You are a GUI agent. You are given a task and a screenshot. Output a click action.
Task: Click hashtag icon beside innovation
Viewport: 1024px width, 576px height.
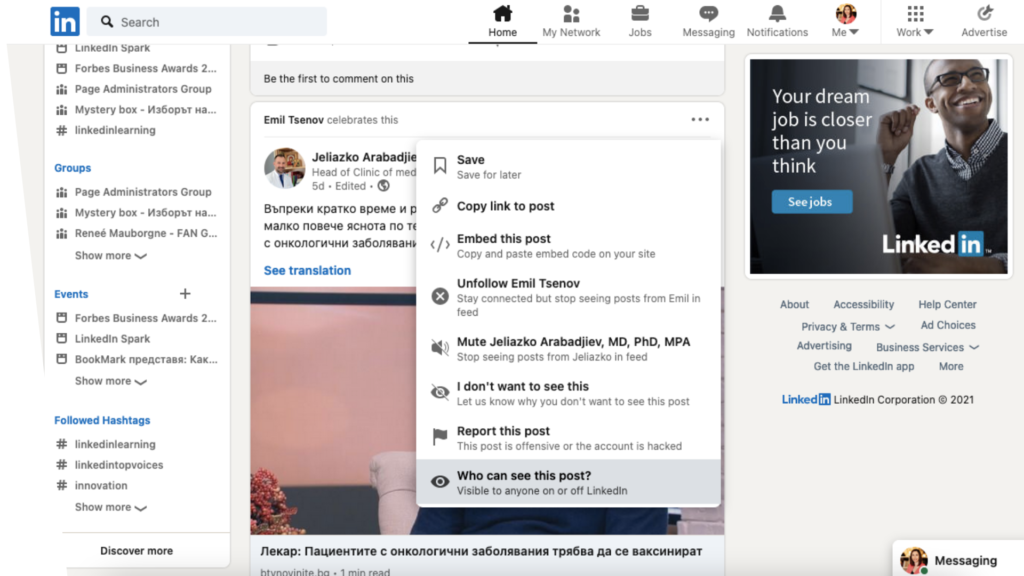tap(61, 485)
